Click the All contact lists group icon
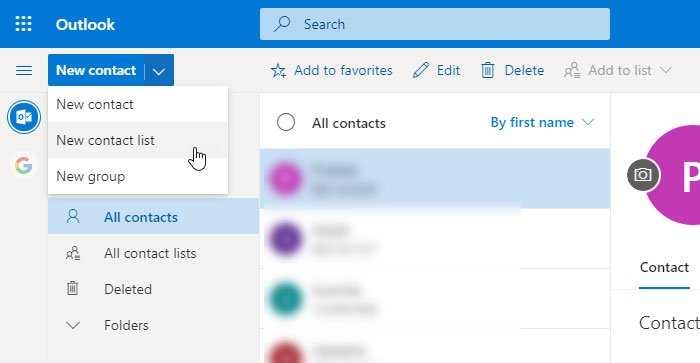Screen dimensions: 700x363 click(73, 253)
